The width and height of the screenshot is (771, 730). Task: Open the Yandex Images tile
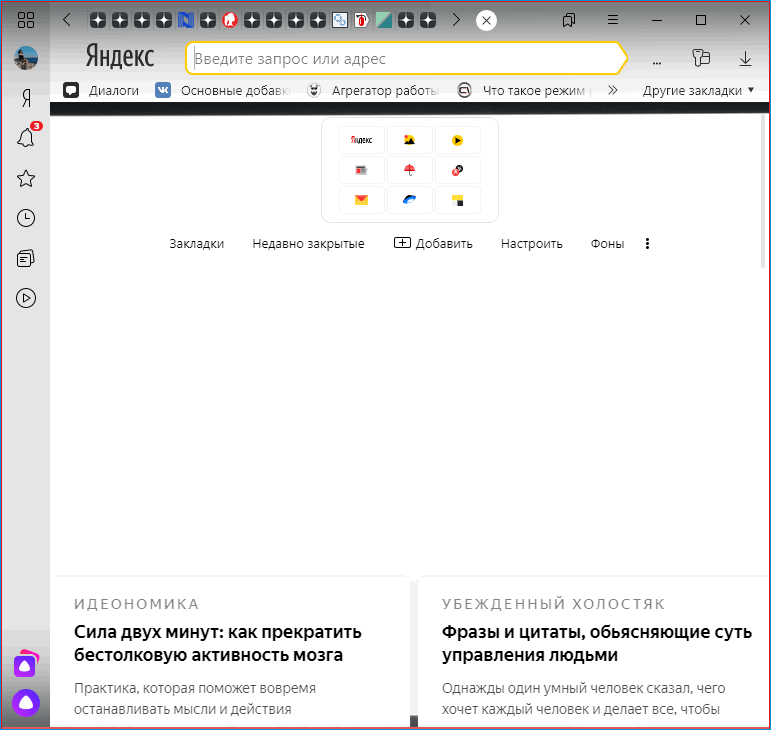410,140
